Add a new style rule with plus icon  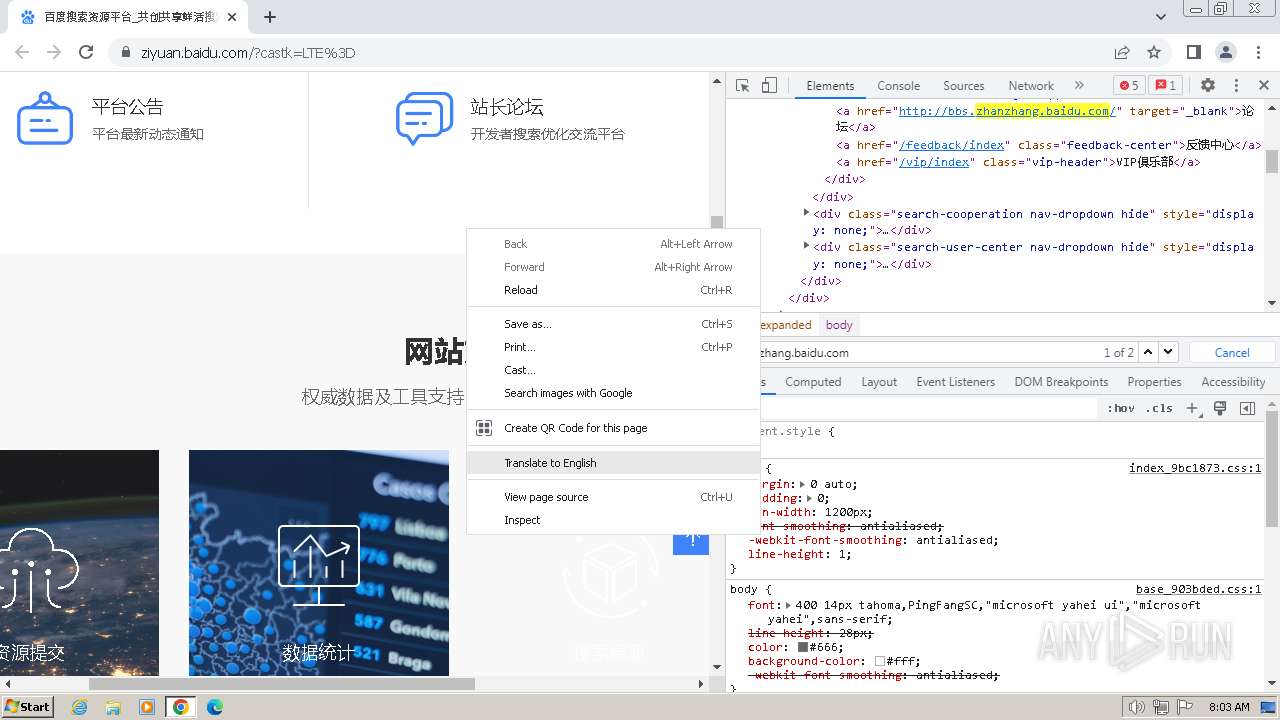coord(1192,408)
